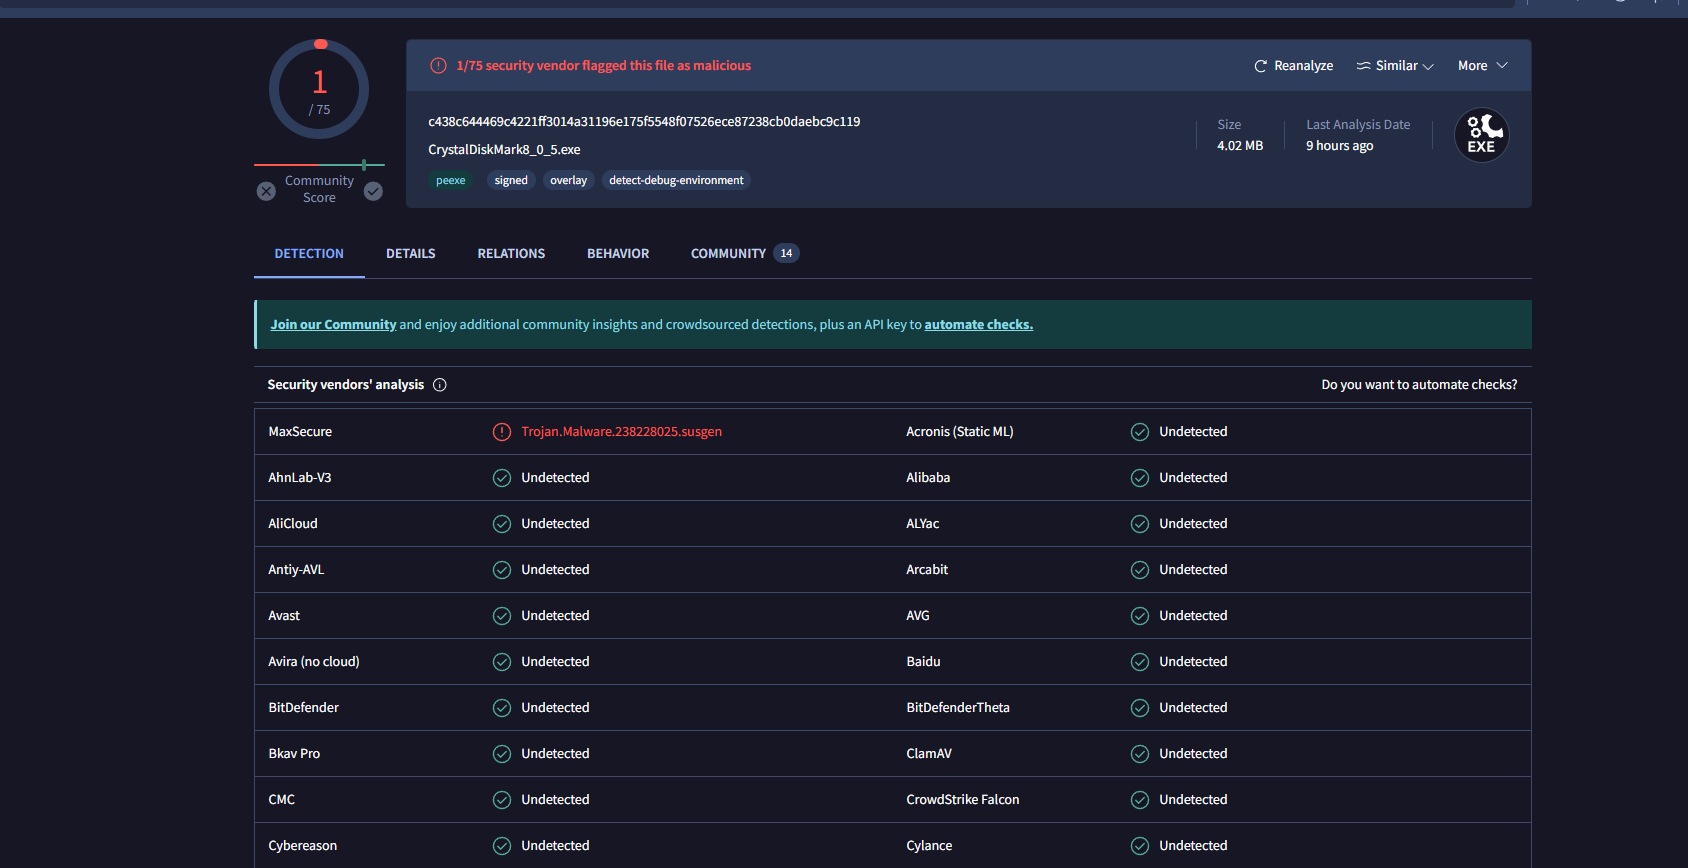Select the overlay tag

(568, 181)
